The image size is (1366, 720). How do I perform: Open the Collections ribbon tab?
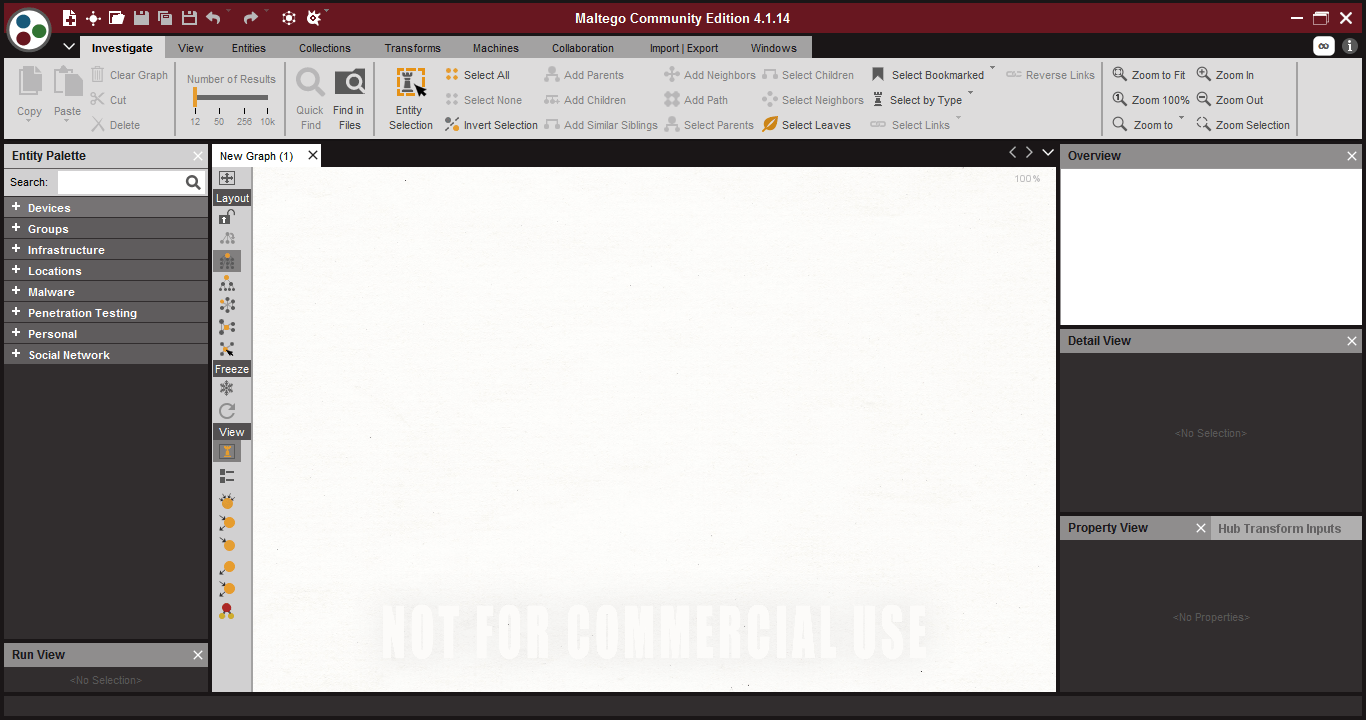point(325,48)
